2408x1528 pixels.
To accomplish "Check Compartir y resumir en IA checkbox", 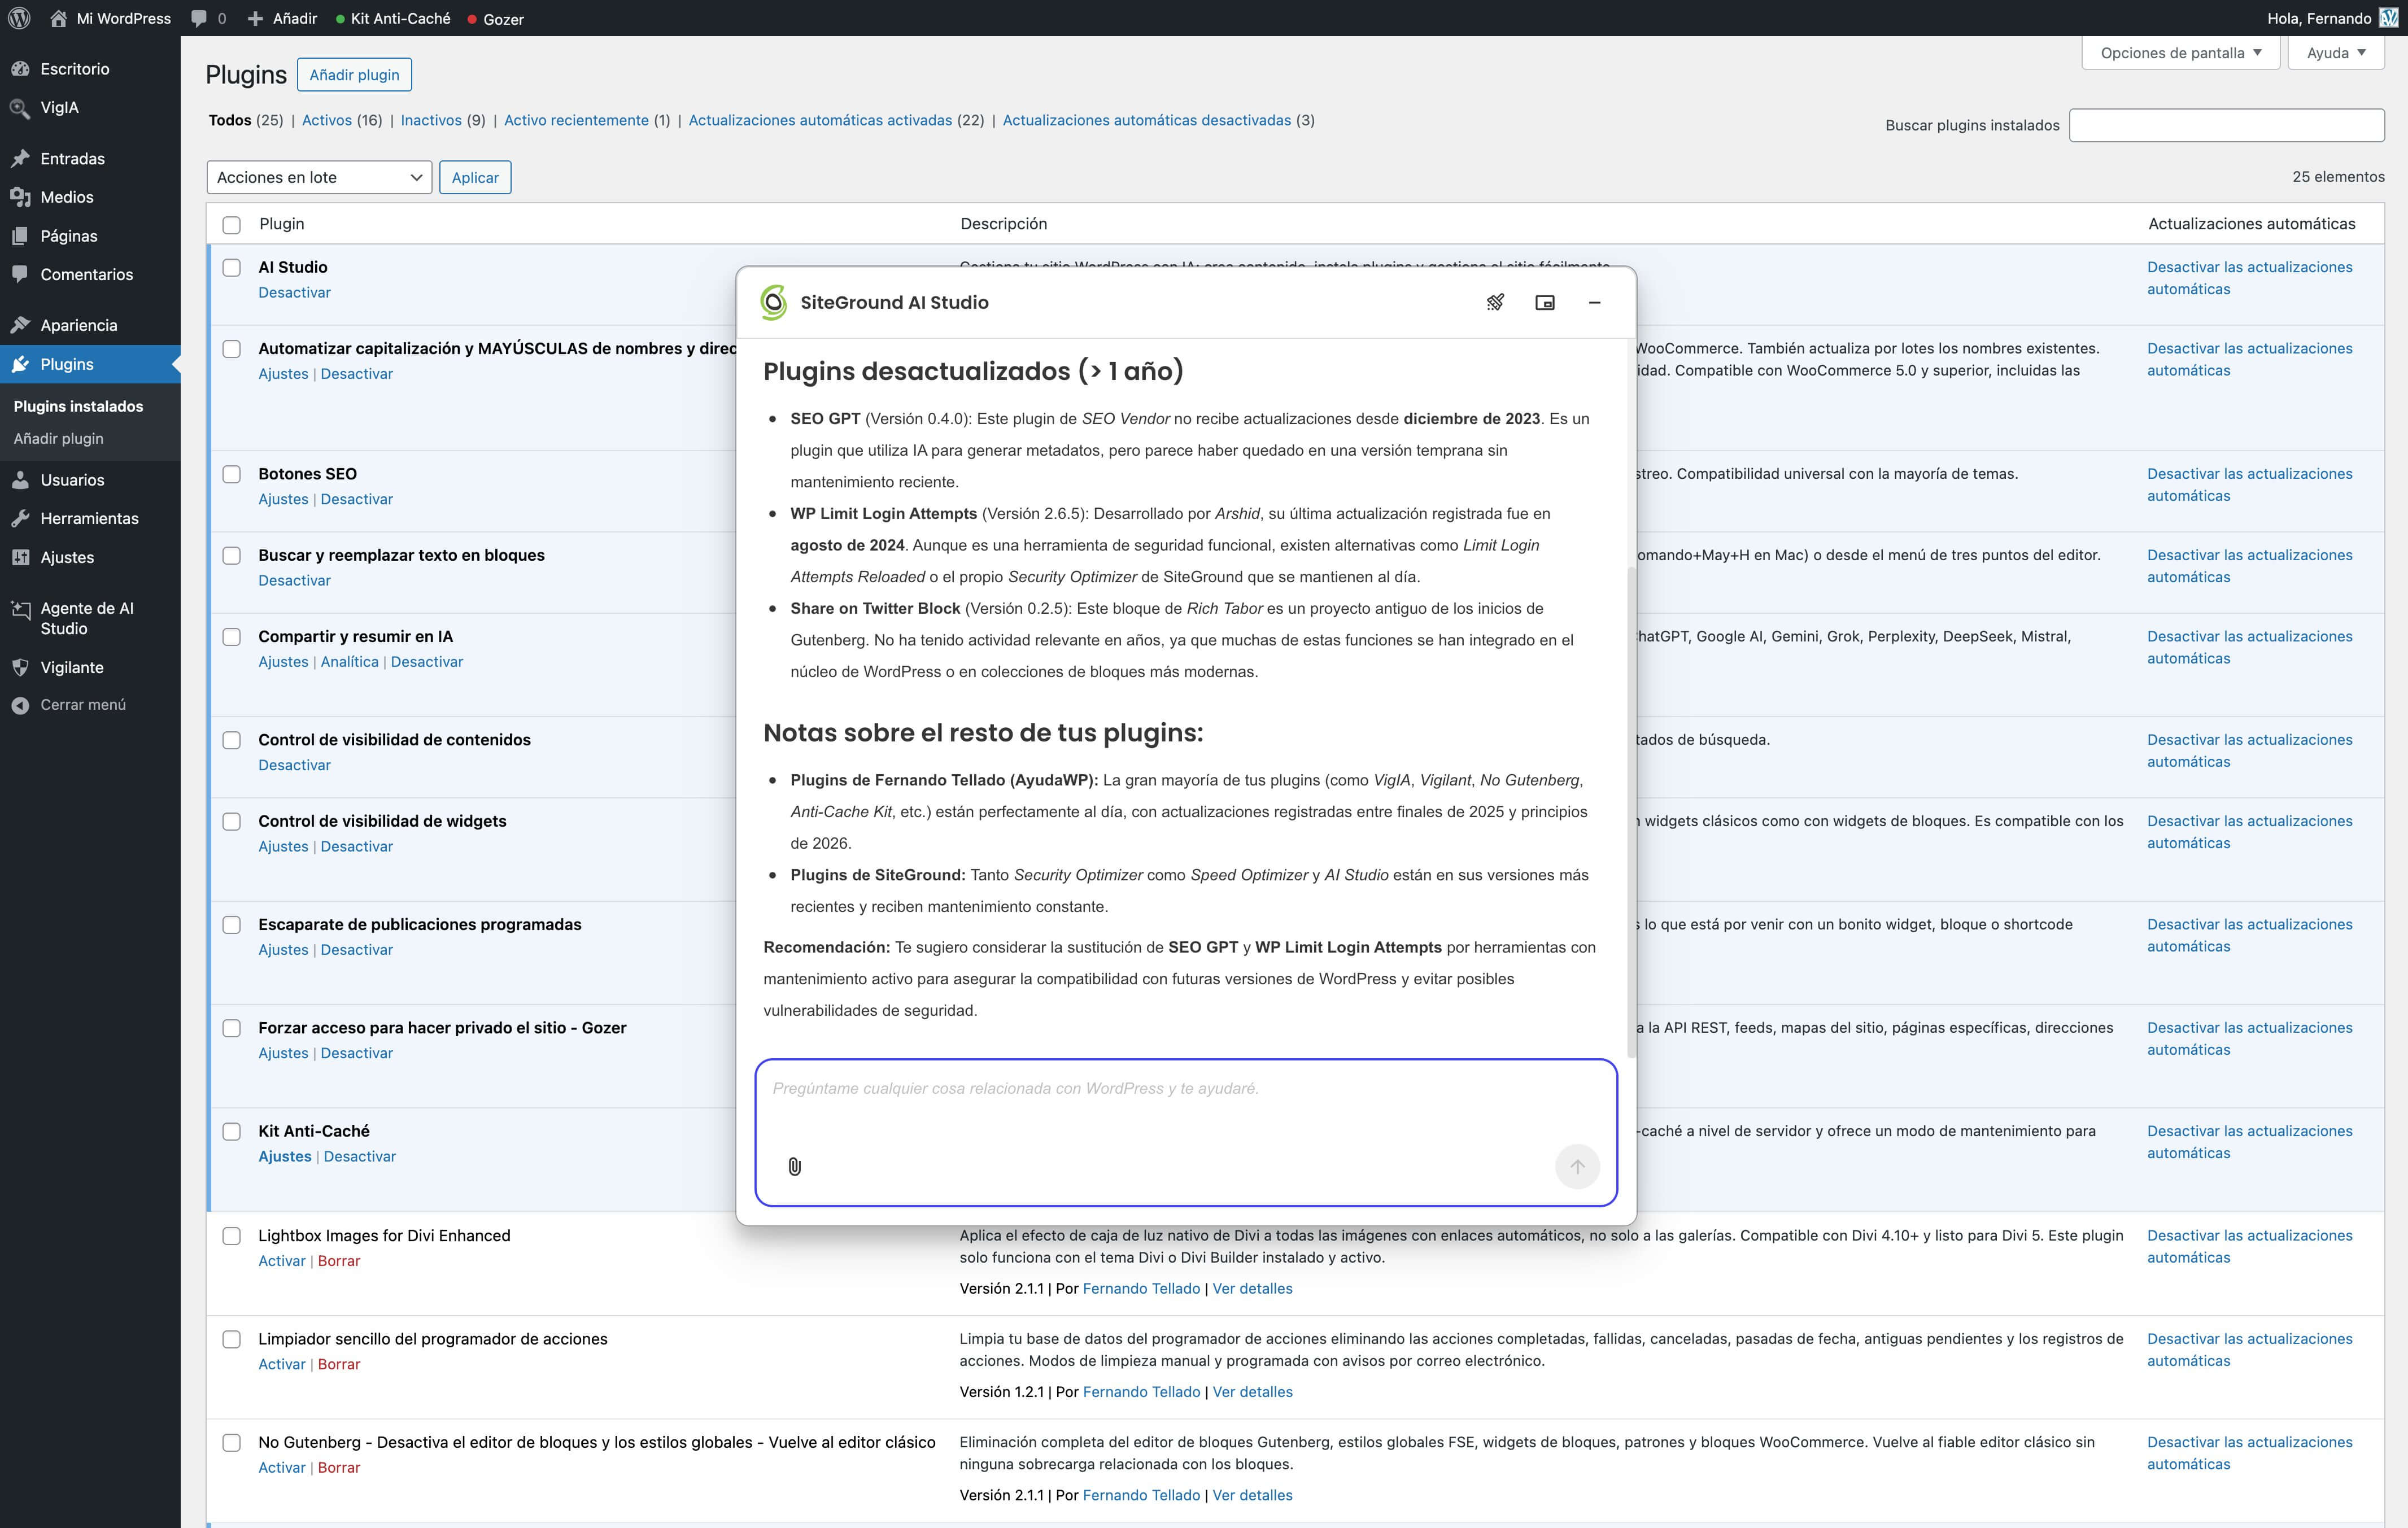I will pos(232,636).
